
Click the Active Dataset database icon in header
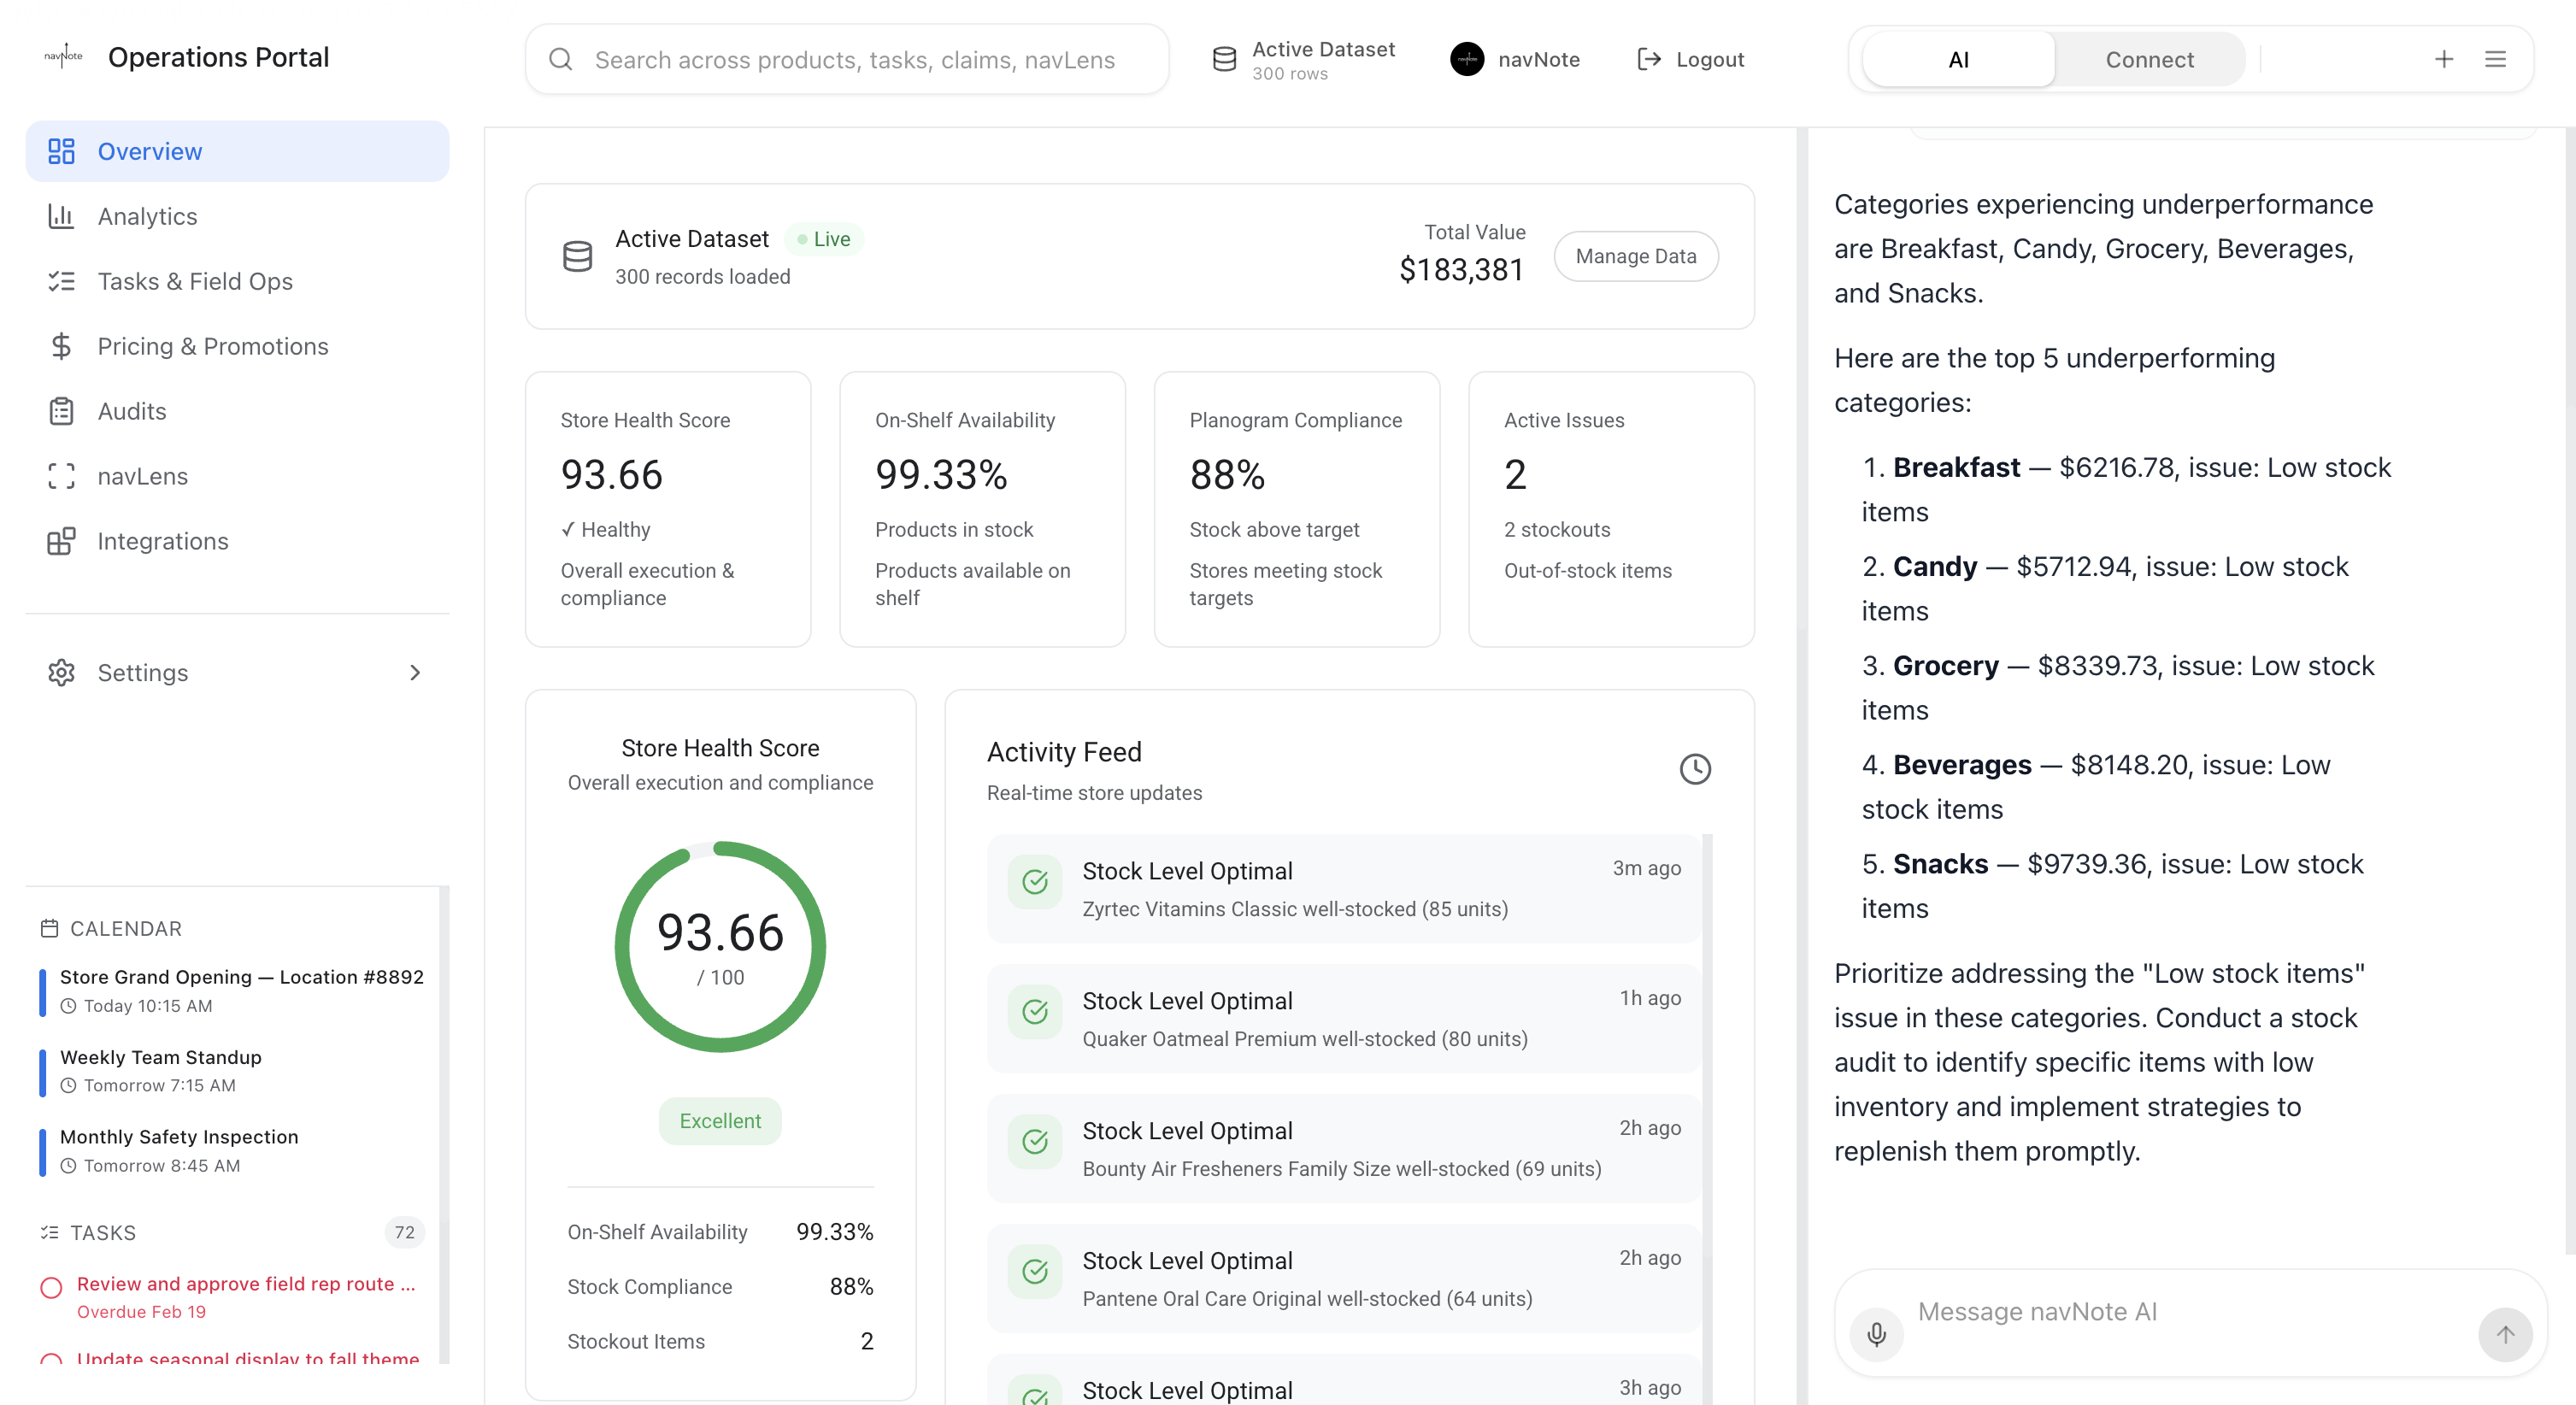(1224, 60)
